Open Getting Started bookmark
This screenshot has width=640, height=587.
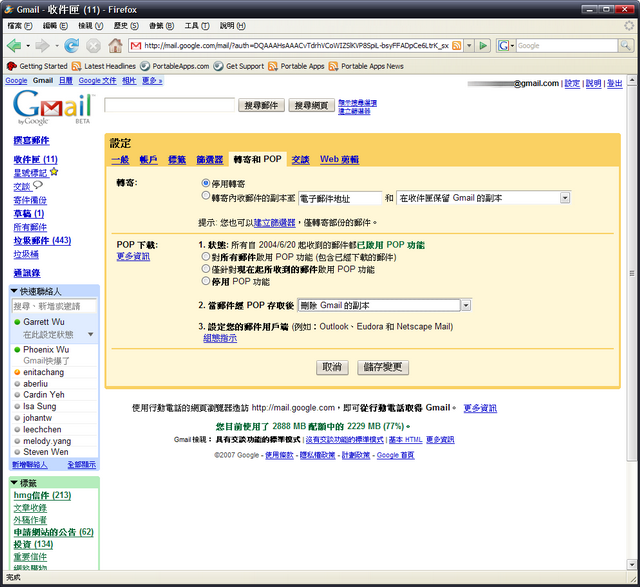click(x=37, y=66)
